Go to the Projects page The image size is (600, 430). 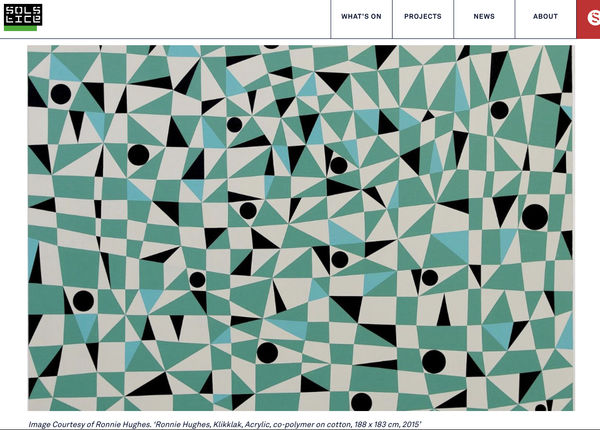click(423, 17)
